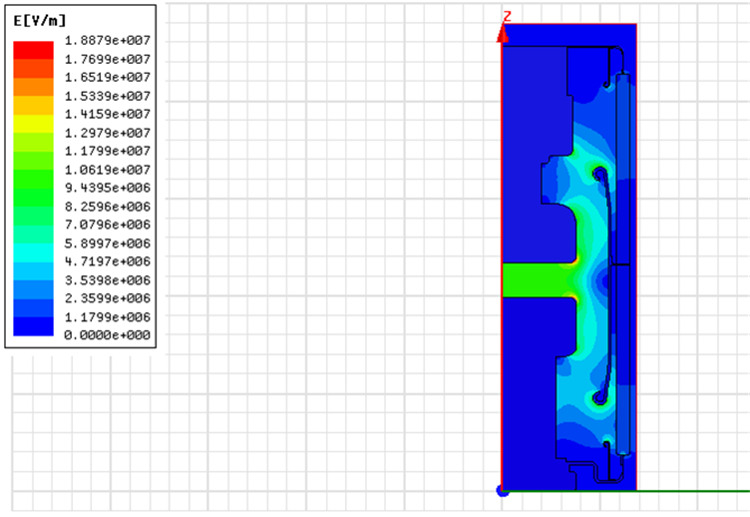The image size is (750, 517).
Task: Click the 1.8879e+007 maximum legend value
Action: 107,40
